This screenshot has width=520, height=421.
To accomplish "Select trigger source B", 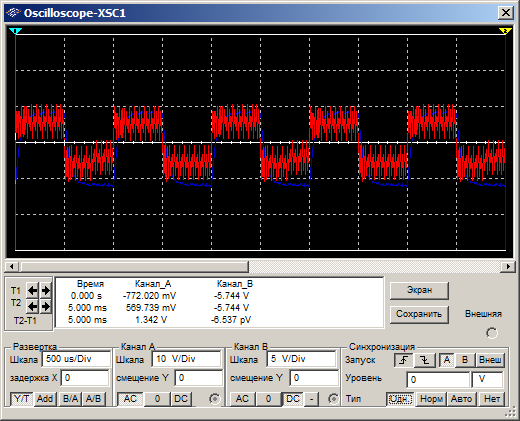I will coord(465,360).
